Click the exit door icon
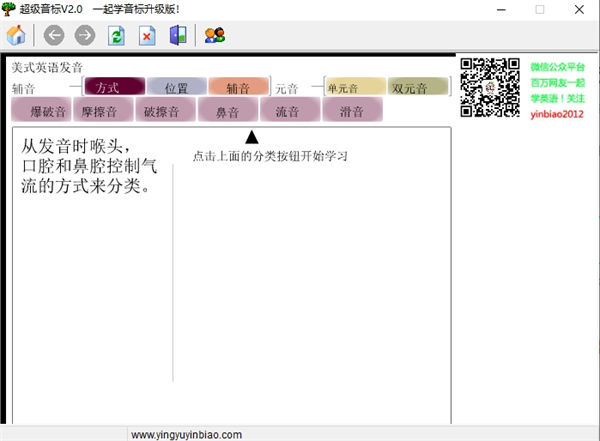This screenshot has height=441, width=600. 178,35
